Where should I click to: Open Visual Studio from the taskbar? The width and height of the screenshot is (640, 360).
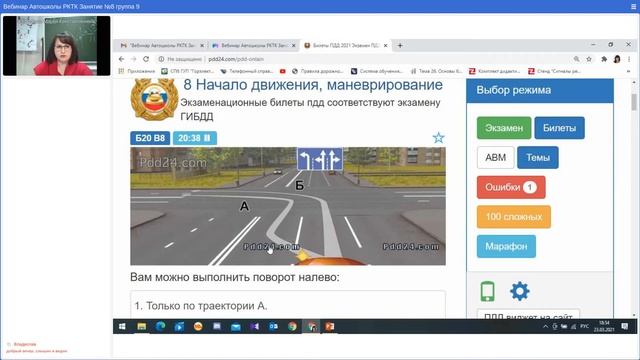coord(254,326)
